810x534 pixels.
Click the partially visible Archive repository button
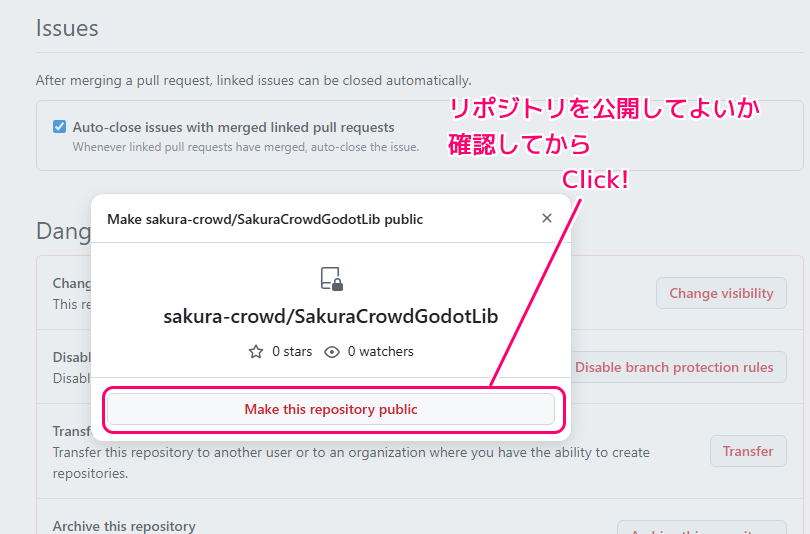(x=700, y=527)
